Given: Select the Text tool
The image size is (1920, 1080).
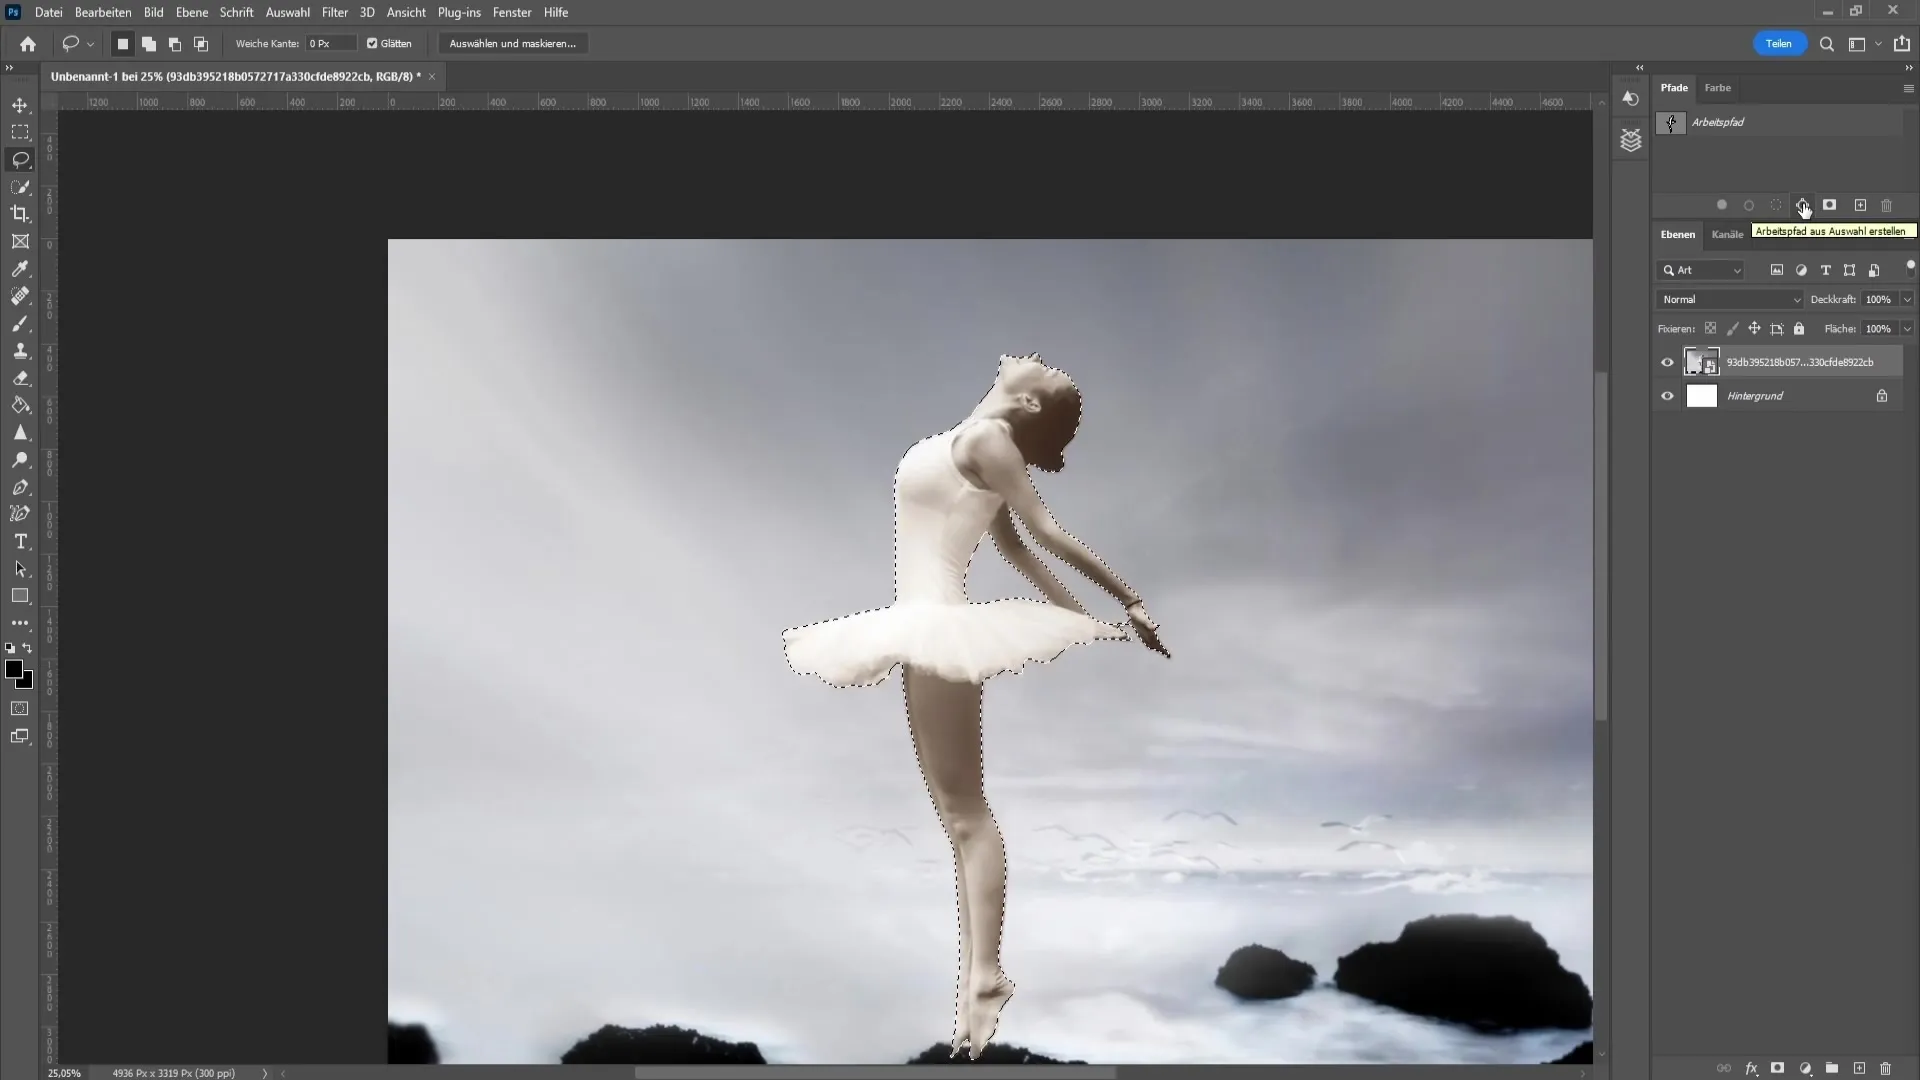Looking at the screenshot, I should [x=20, y=541].
